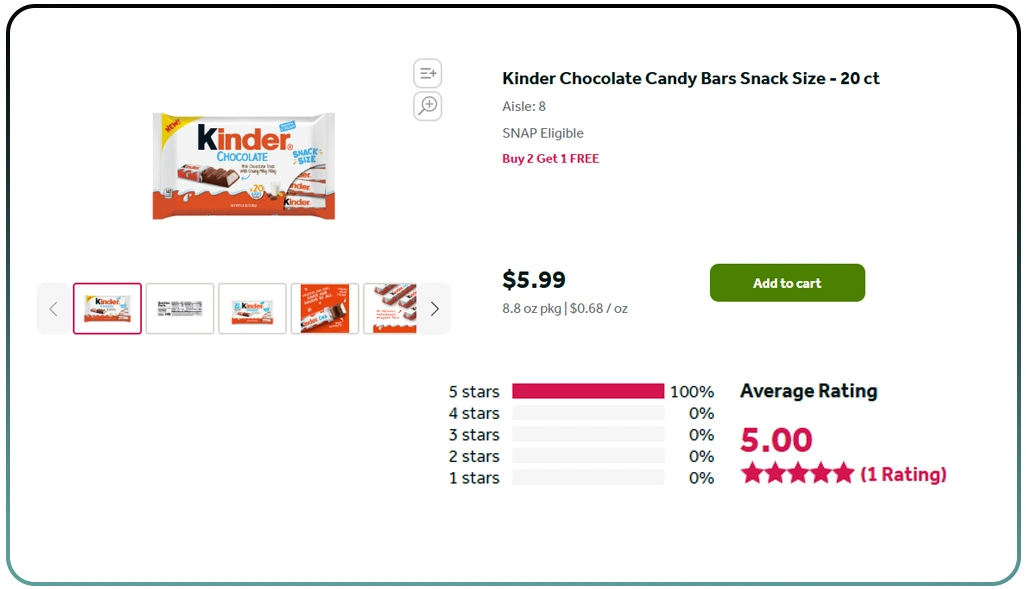Click the five pink rating stars
The width and height of the screenshot is (1026, 589).
[797, 473]
